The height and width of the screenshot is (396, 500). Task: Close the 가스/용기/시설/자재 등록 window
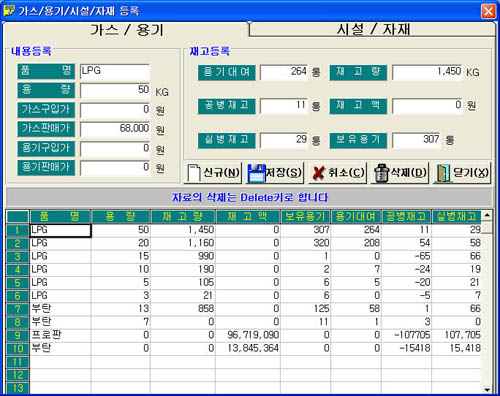pos(488,12)
